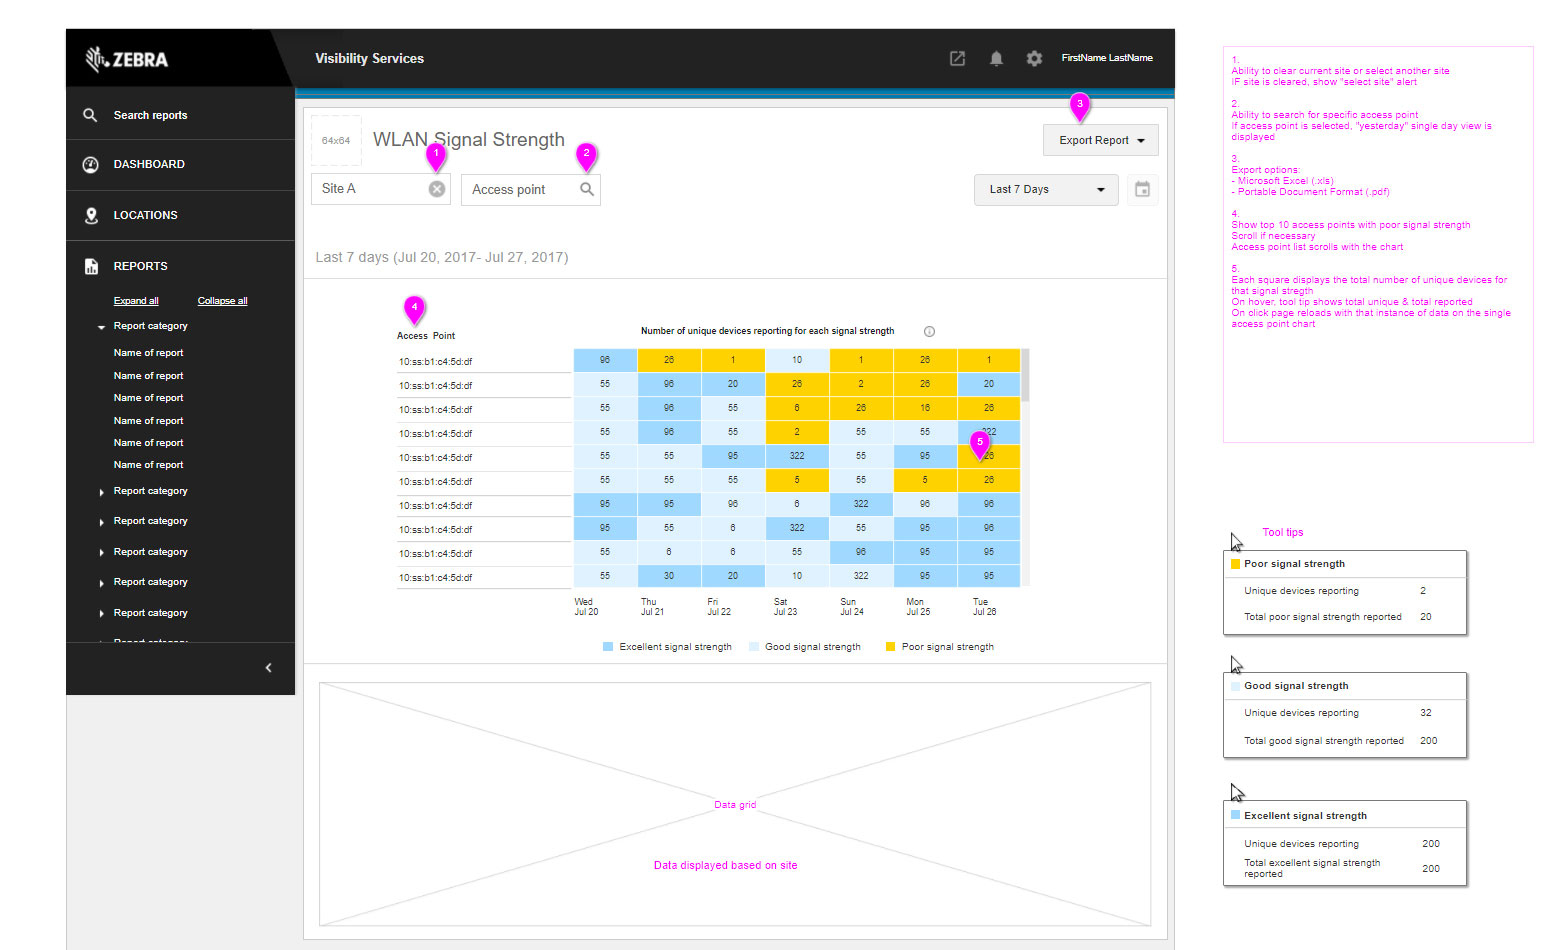Screen dimensions: 1546x950
Task: Collapse the first expanded Report category
Action: pos(102,327)
